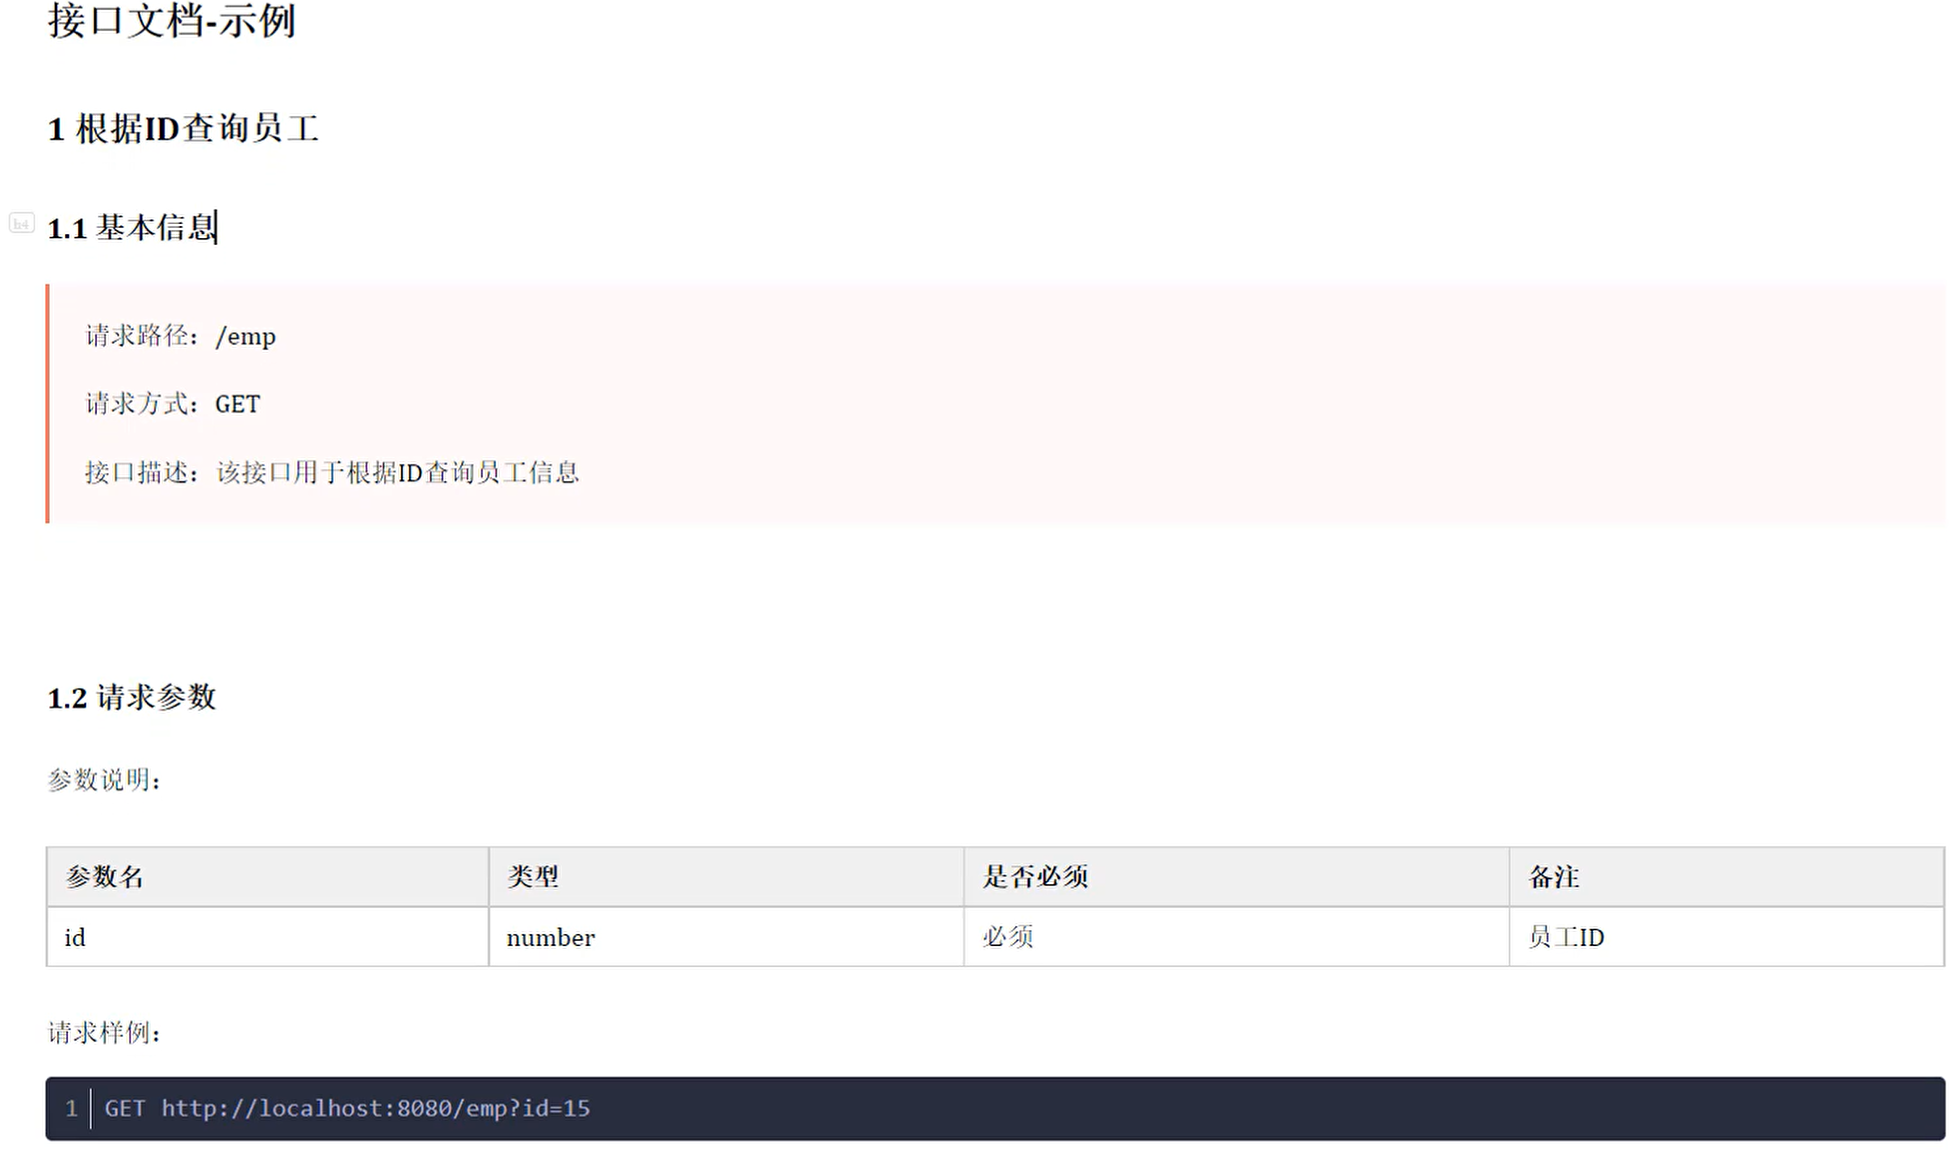Image resolution: width=1960 pixels, height=1150 pixels.
Task: Click the 1.2 请求参数 heading
Action: tap(131, 697)
